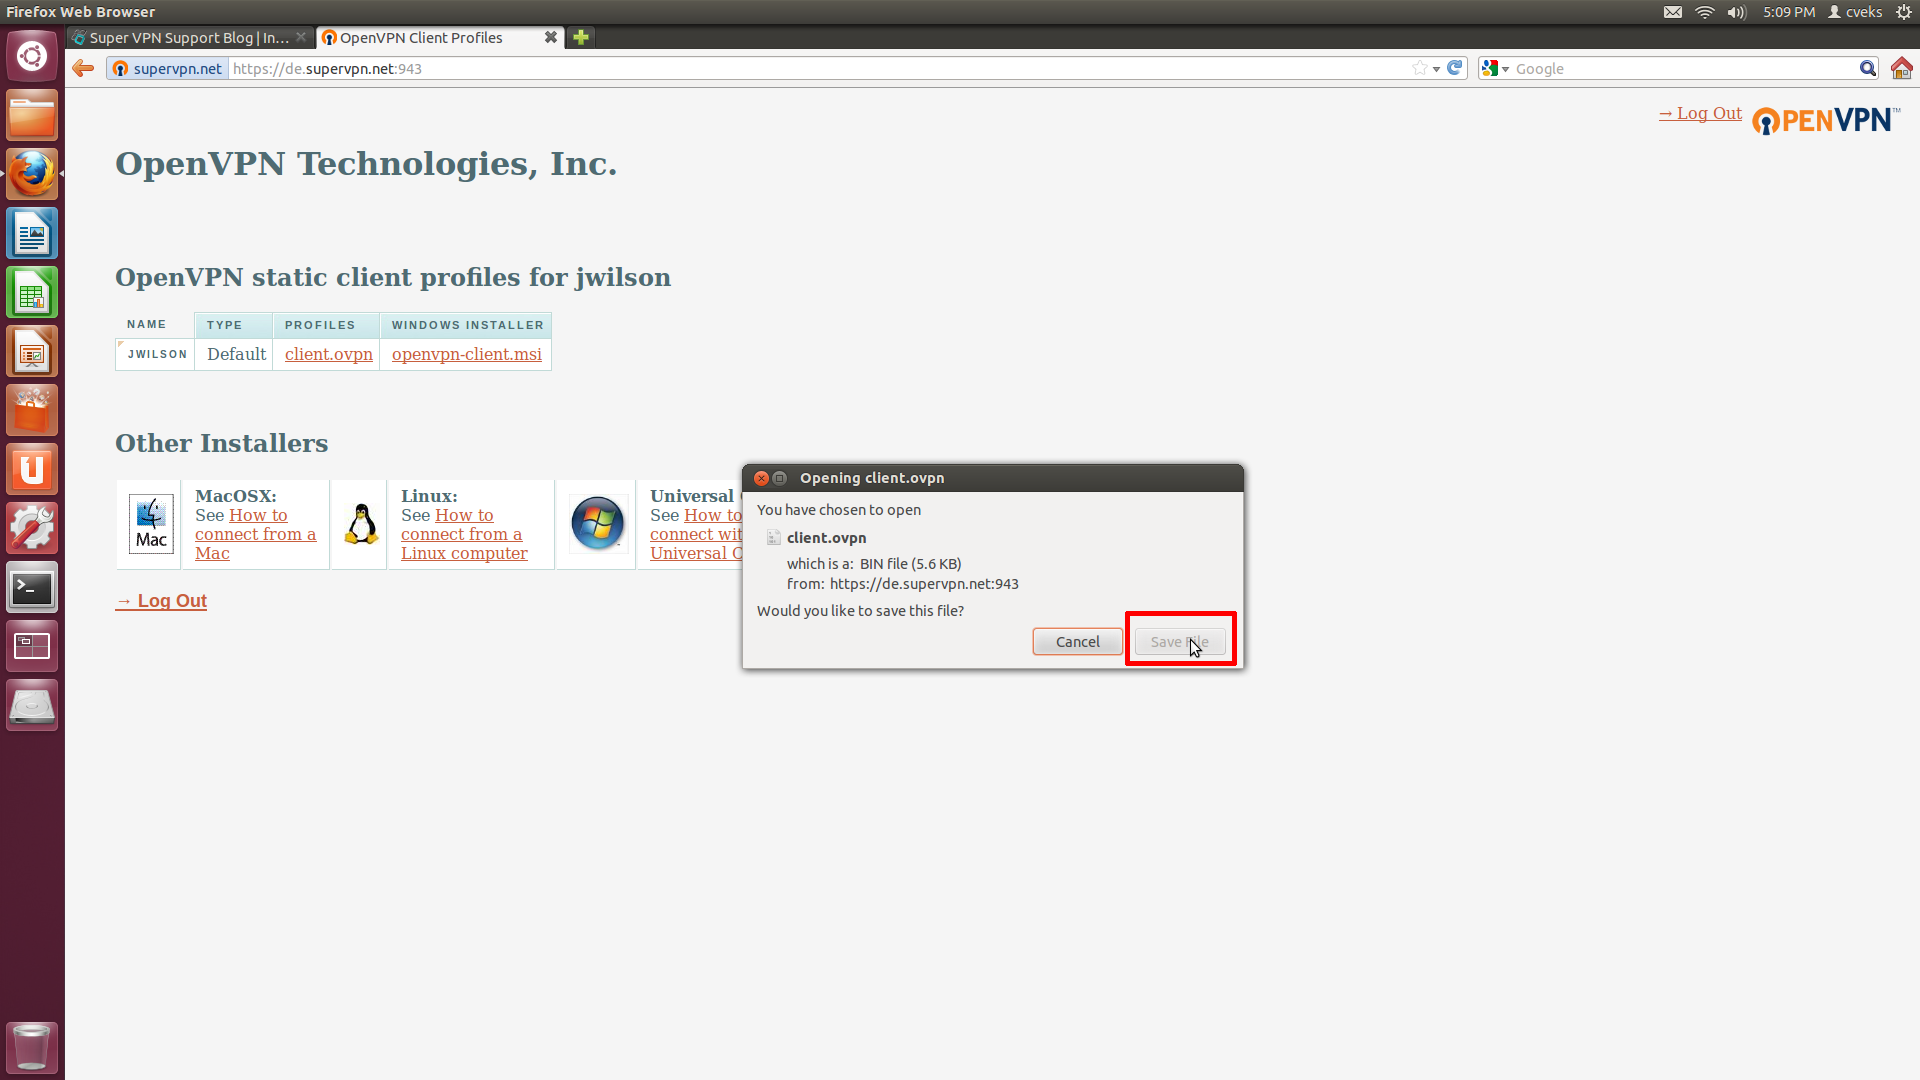1920x1080 pixels.
Task: Close the Super VPN Support Blog tab
Action: [x=301, y=37]
